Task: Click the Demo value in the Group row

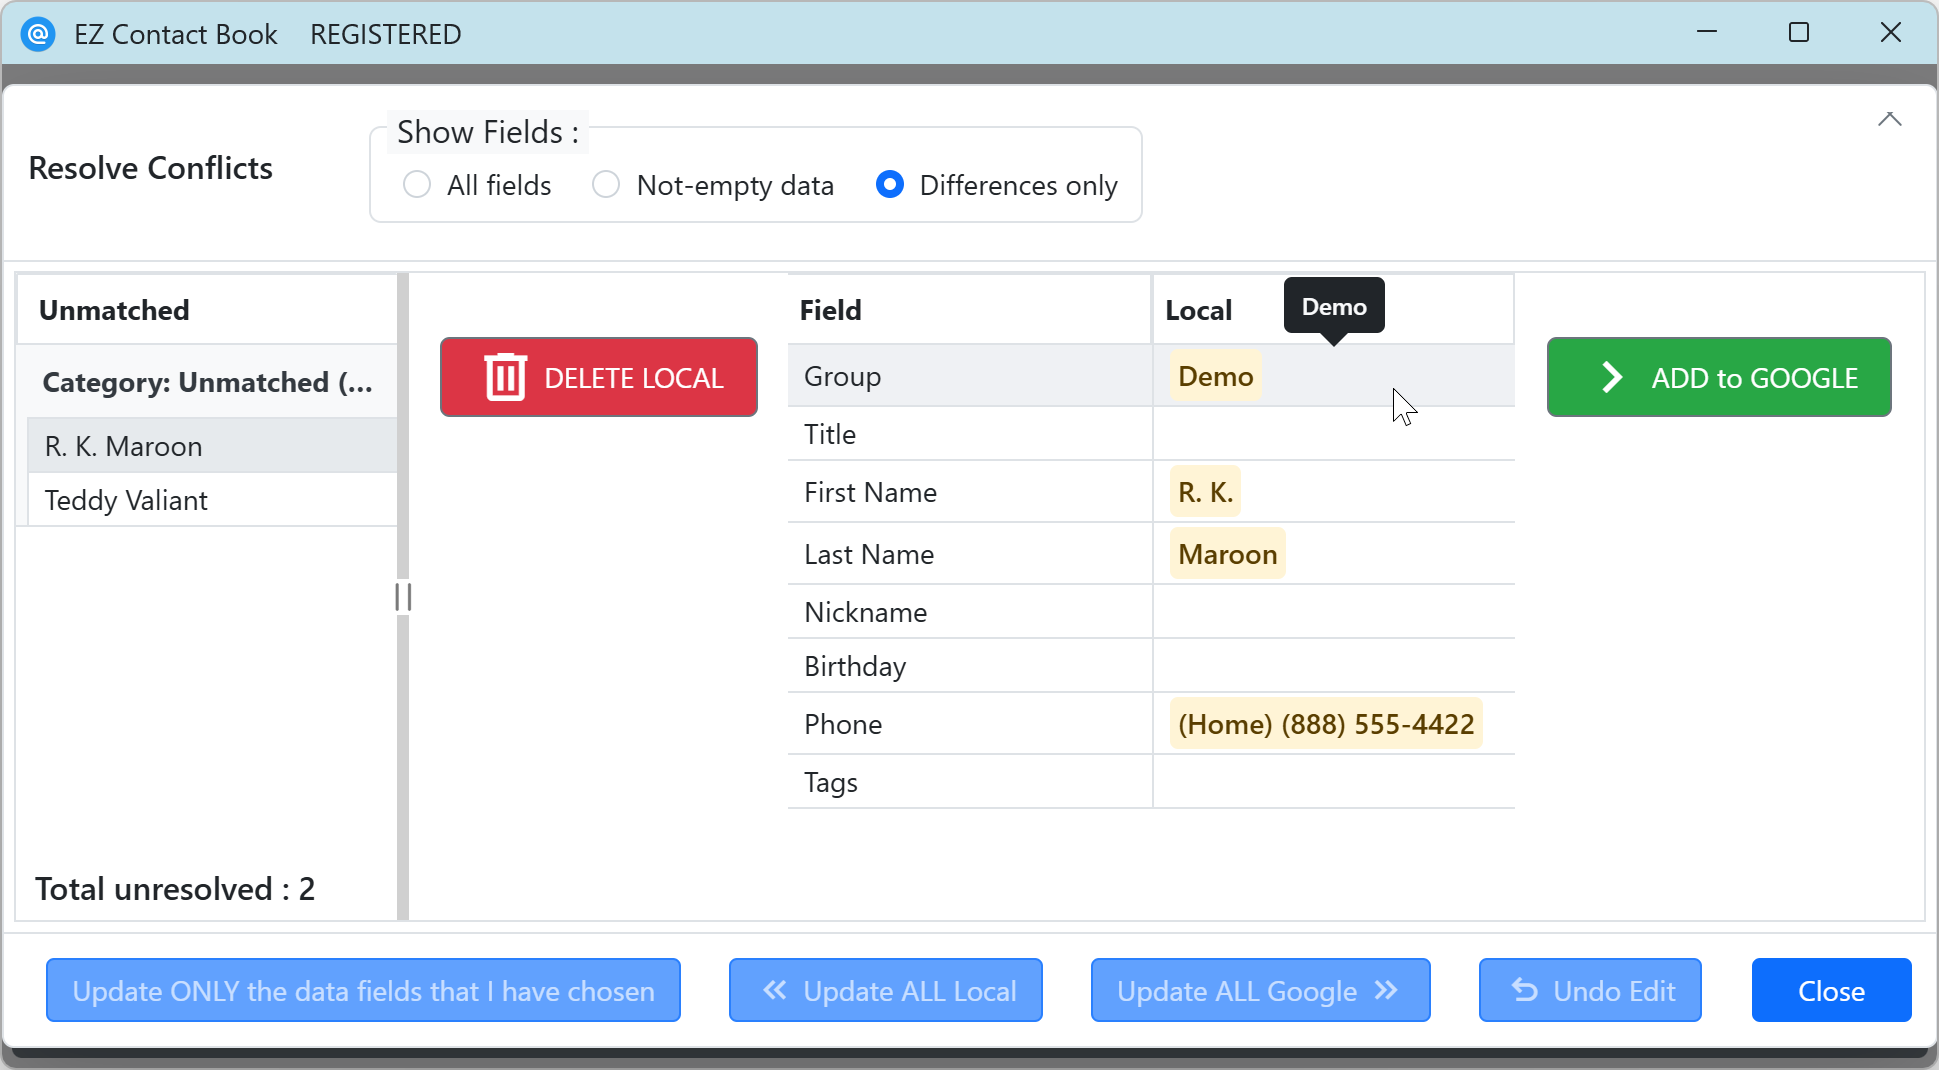Action: click(1214, 376)
